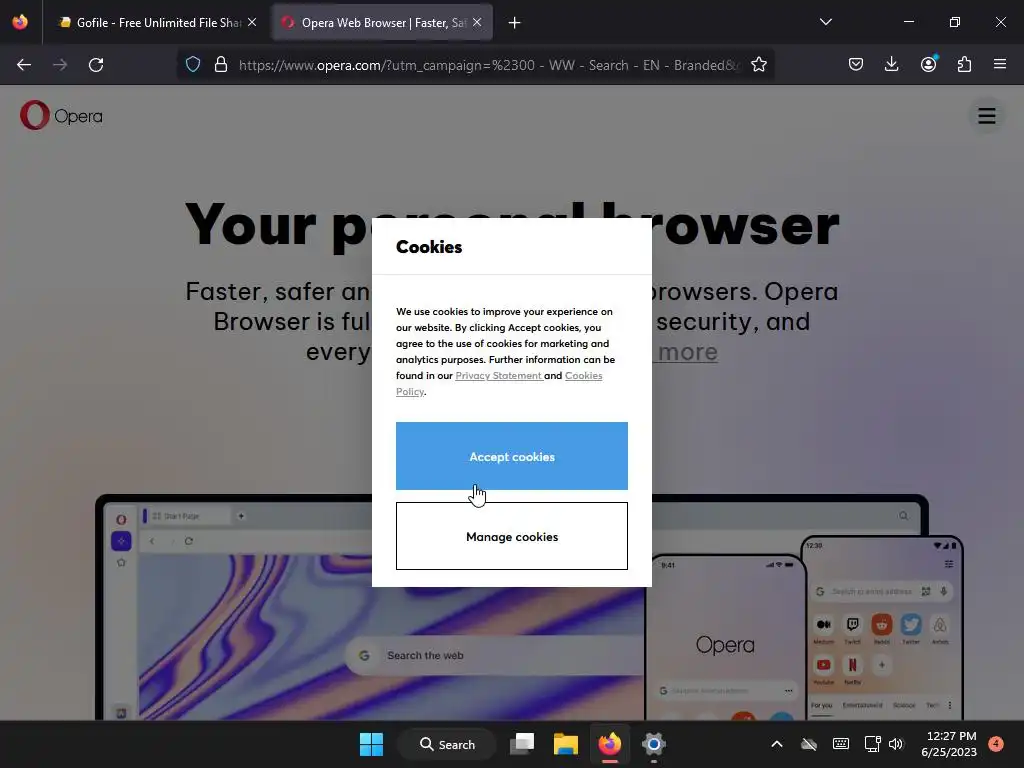The height and width of the screenshot is (768, 1024).
Task: Open the Save to Pocket icon
Action: pyautogui.click(x=856, y=65)
